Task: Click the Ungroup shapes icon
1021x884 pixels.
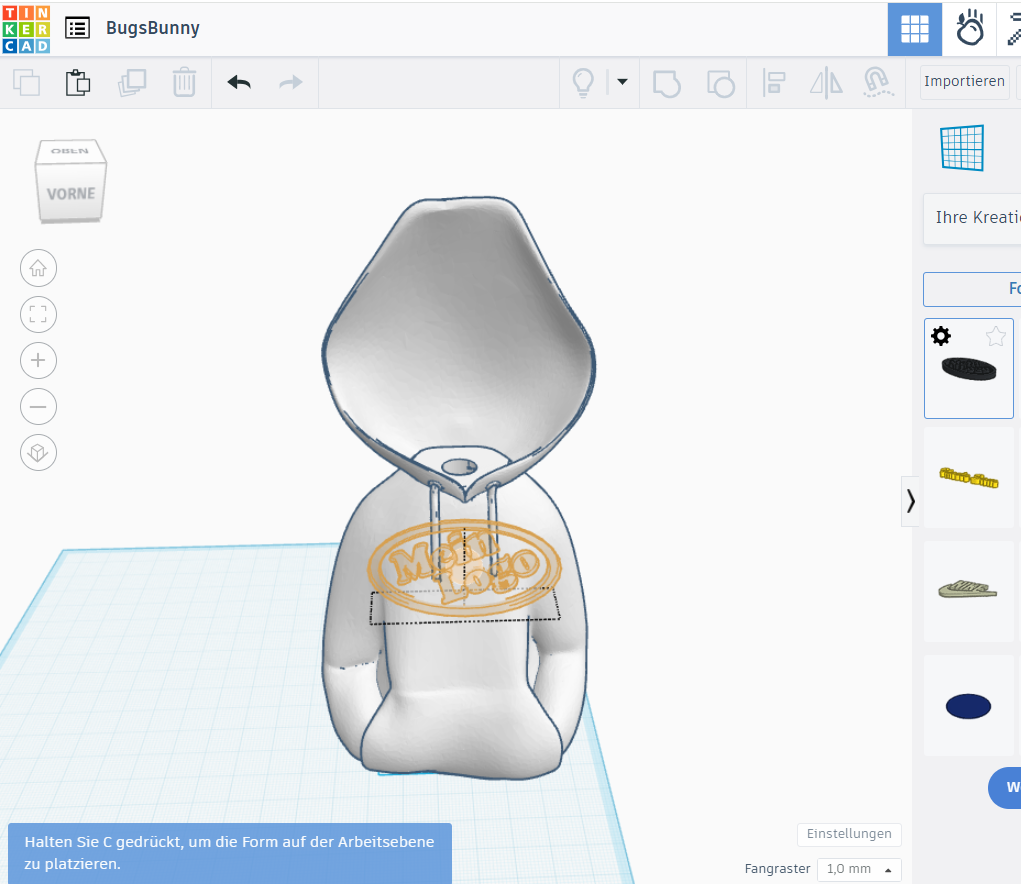Action: (720, 83)
